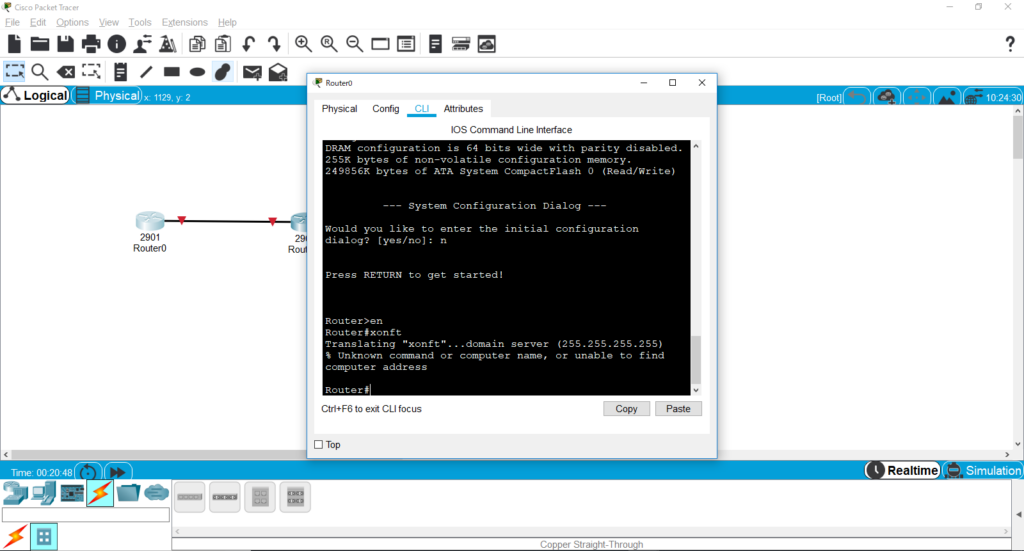1024x551 pixels.
Task: Redo the last action
Action: [274, 44]
